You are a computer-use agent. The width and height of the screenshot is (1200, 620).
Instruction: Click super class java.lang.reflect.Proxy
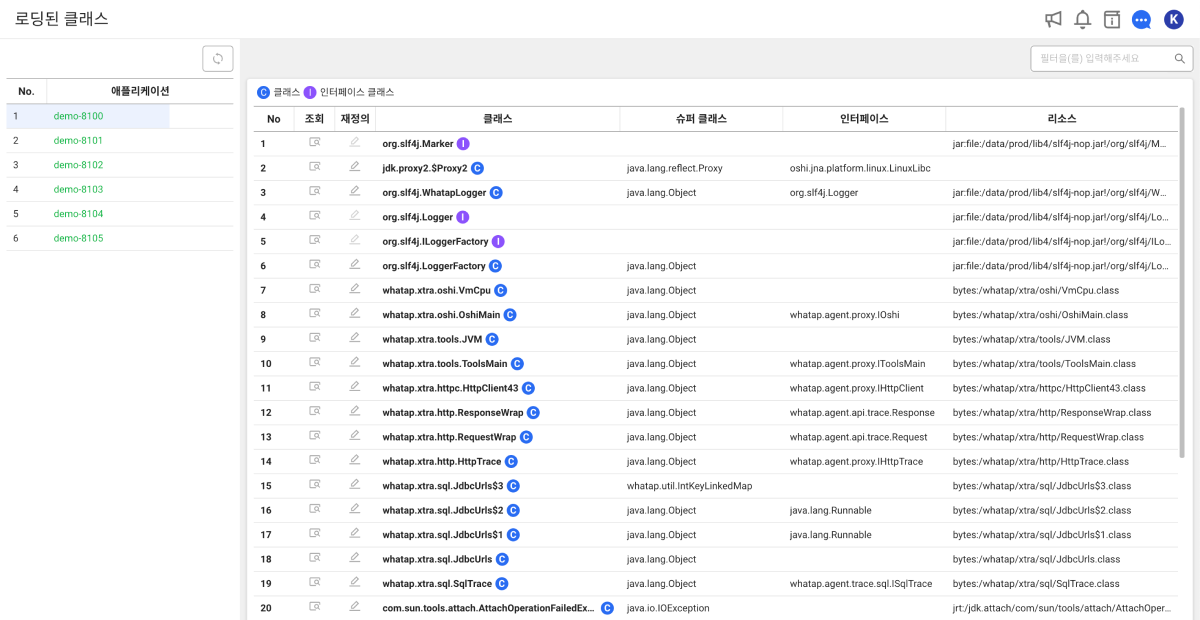[675, 168]
